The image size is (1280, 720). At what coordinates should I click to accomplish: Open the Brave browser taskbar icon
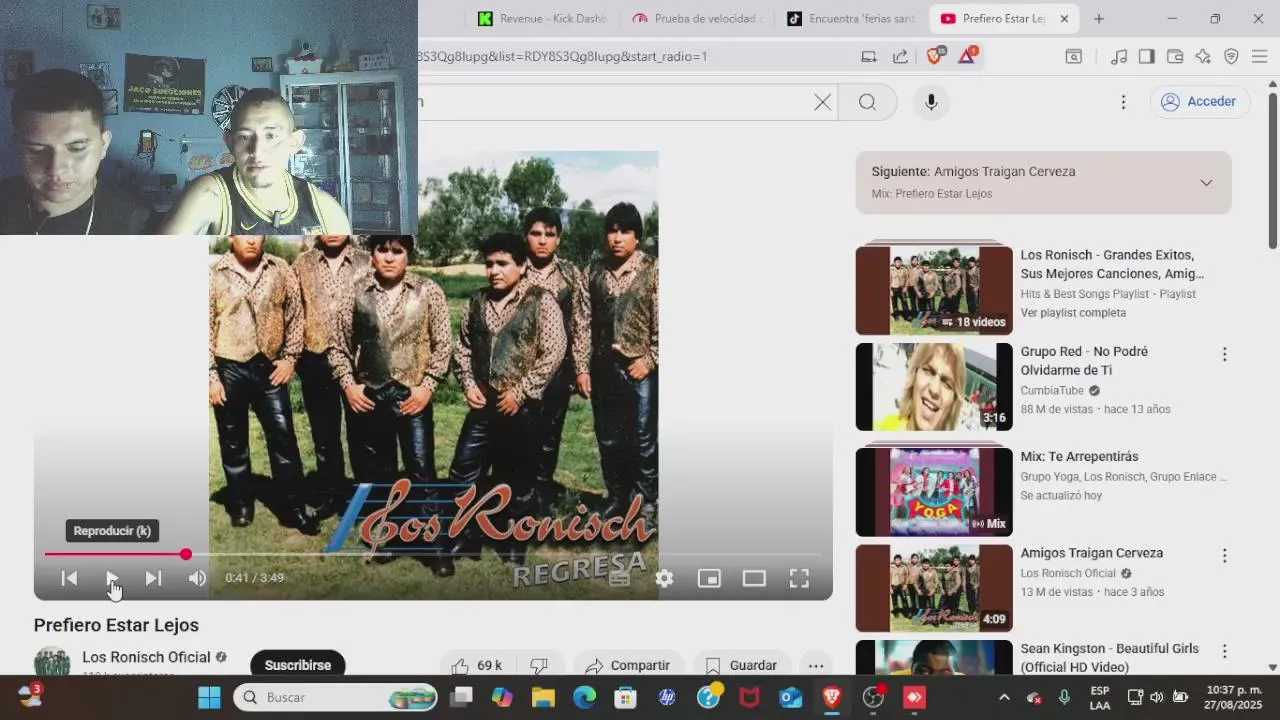(x=831, y=697)
